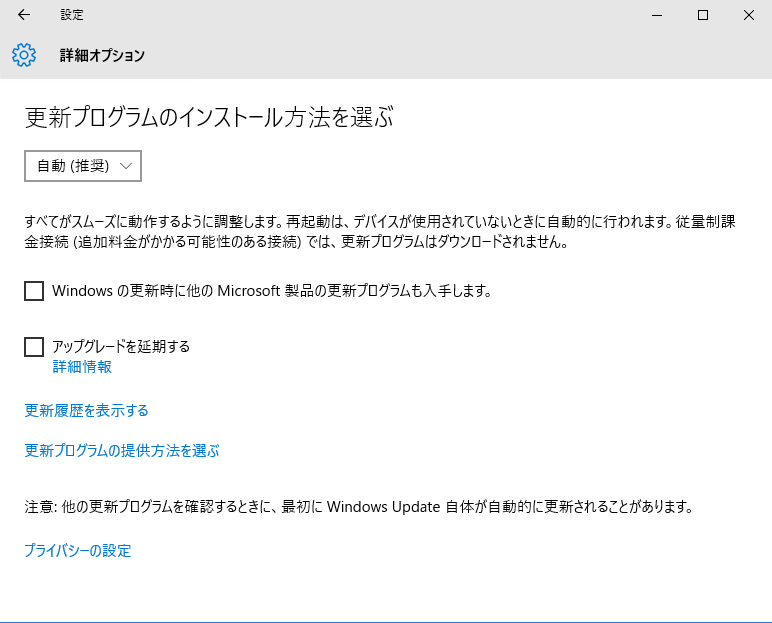Open the 詳細情報 link

[x=82, y=366]
